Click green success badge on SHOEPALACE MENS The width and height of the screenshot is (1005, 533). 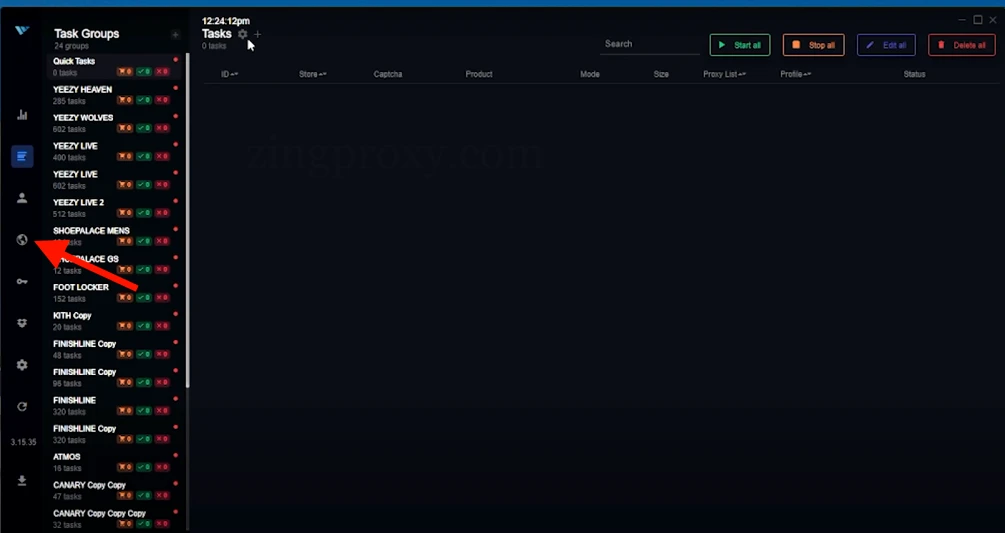point(144,241)
